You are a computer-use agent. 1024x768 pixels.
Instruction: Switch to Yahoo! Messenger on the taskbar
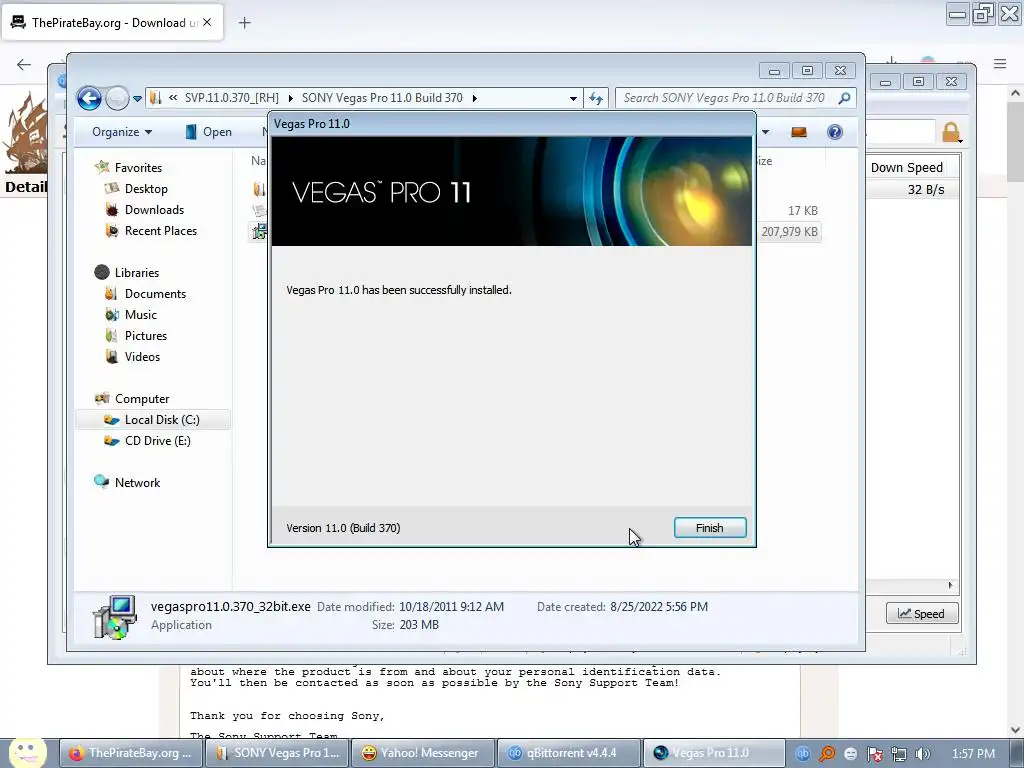click(423, 753)
